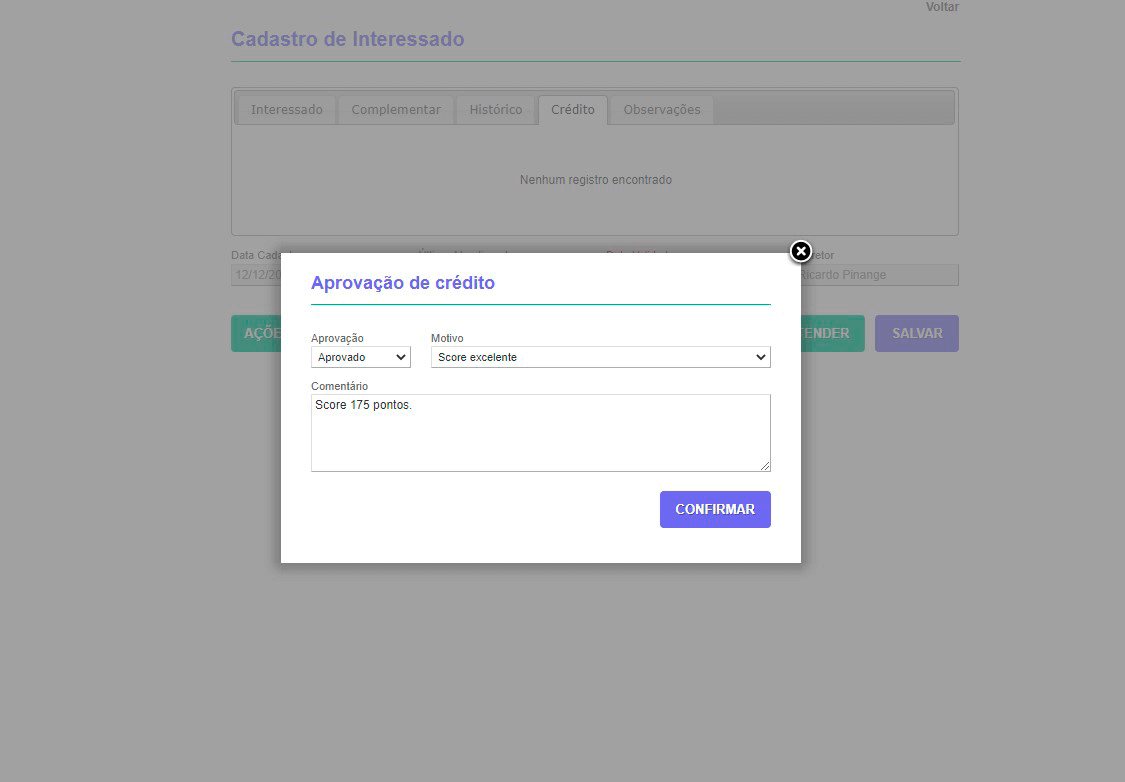Close the Aprovação de crédito dialog
Image resolution: width=1125 pixels, height=782 pixels.
(800, 252)
